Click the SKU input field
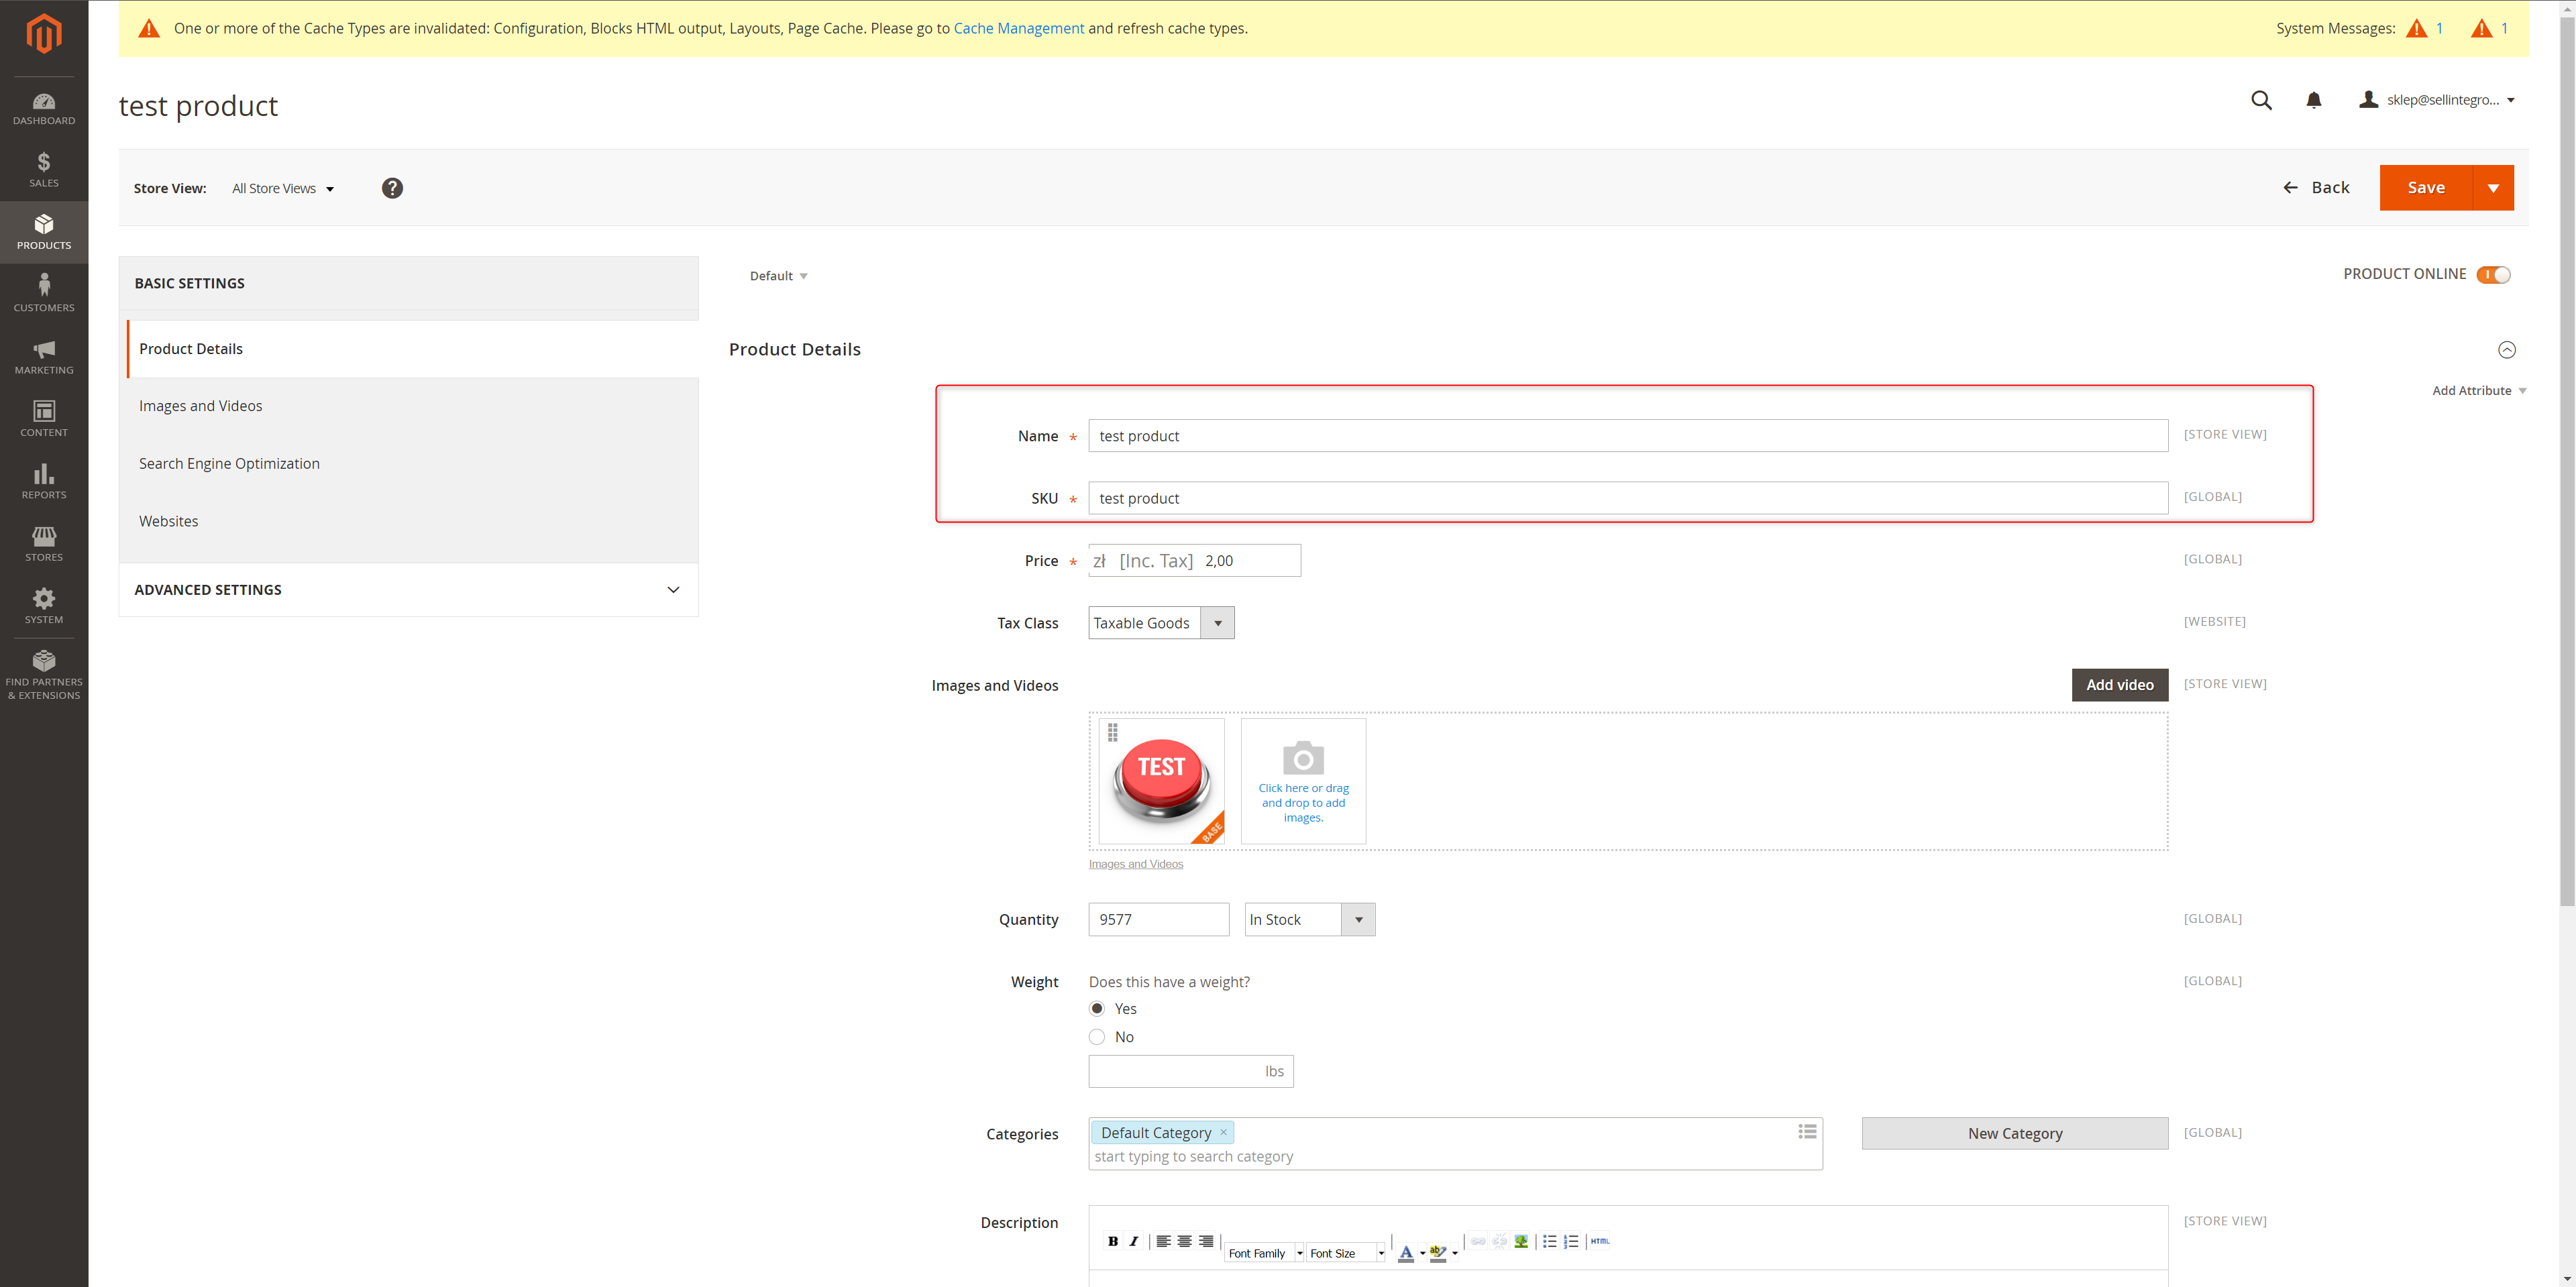Image resolution: width=2576 pixels, height=1287 pixels. [x=1628, y=498]
